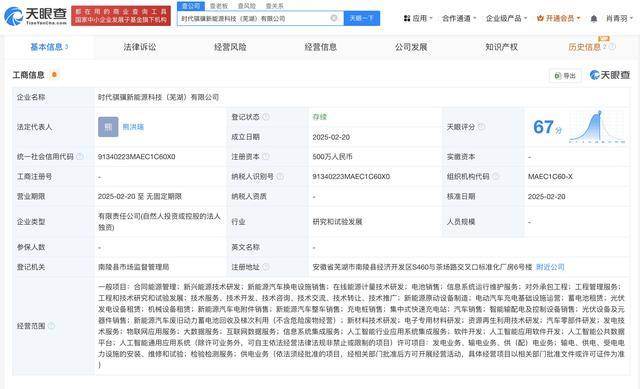Open the legal representative name link
Viewport: 640px width, 389px height.
pyautogui.click(x=133, y=127)
